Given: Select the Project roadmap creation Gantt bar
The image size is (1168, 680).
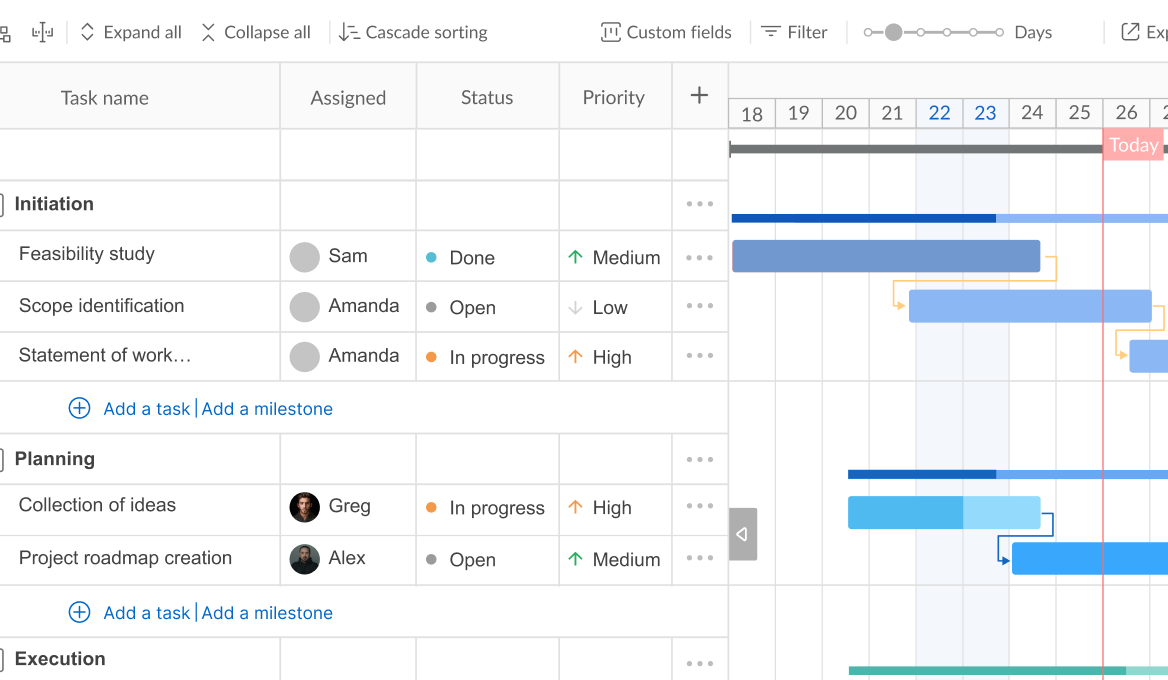Looking at the screenshot, I should (1090, 559).
